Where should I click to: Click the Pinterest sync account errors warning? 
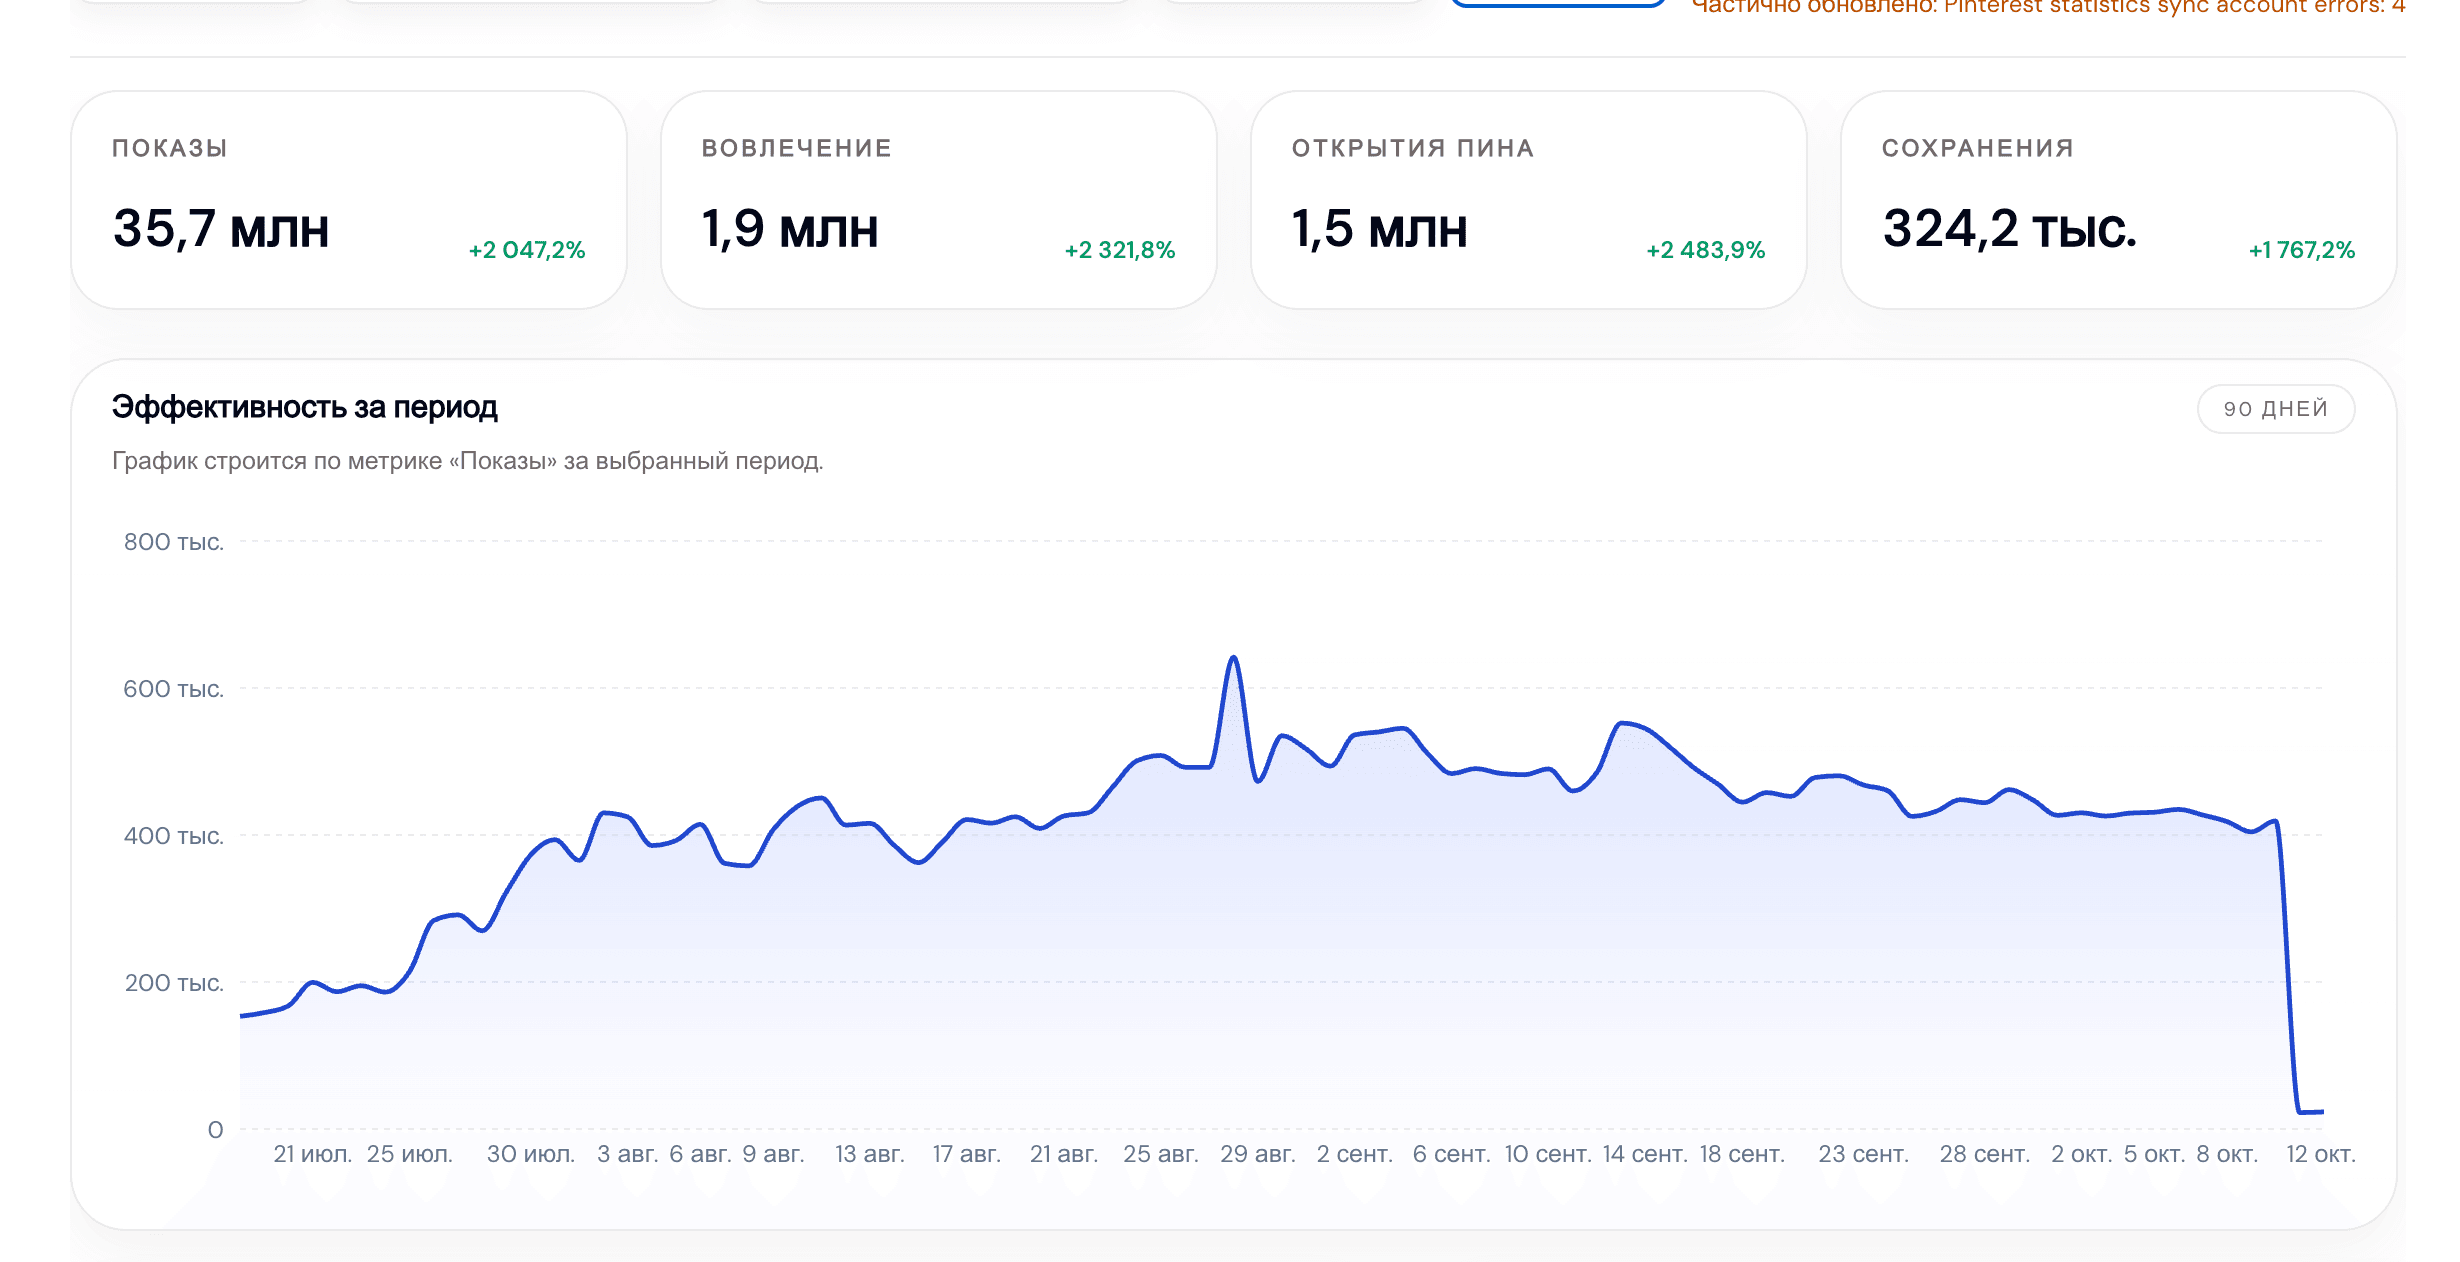click(2048, 7)
